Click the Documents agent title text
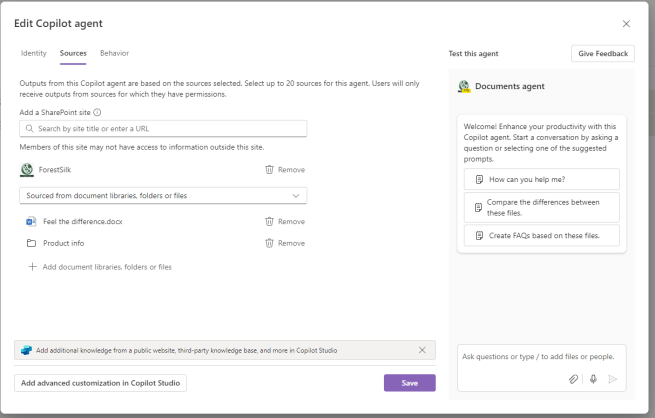Viewport: 655px width, 418px height. [x=510, y=86]
